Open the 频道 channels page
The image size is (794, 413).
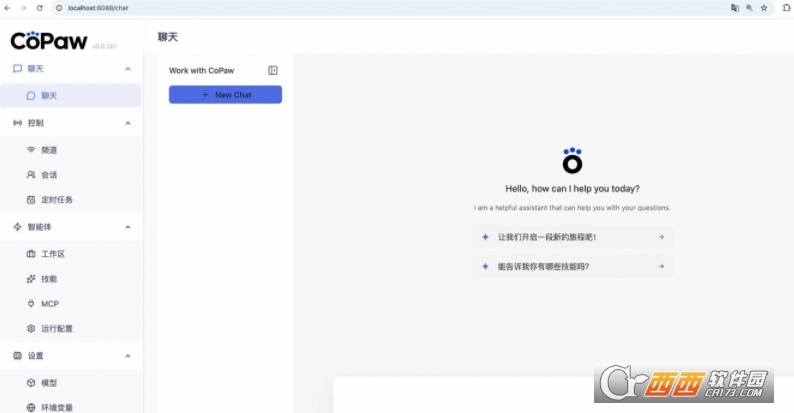[49, 150]
